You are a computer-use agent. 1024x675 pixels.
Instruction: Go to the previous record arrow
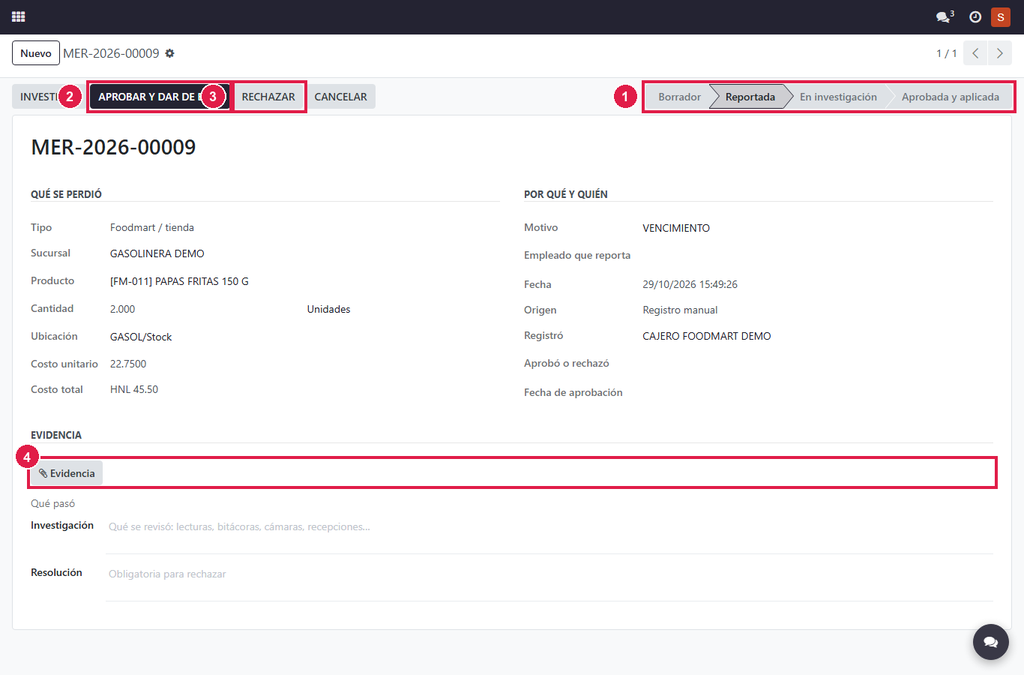click(975, 54)
